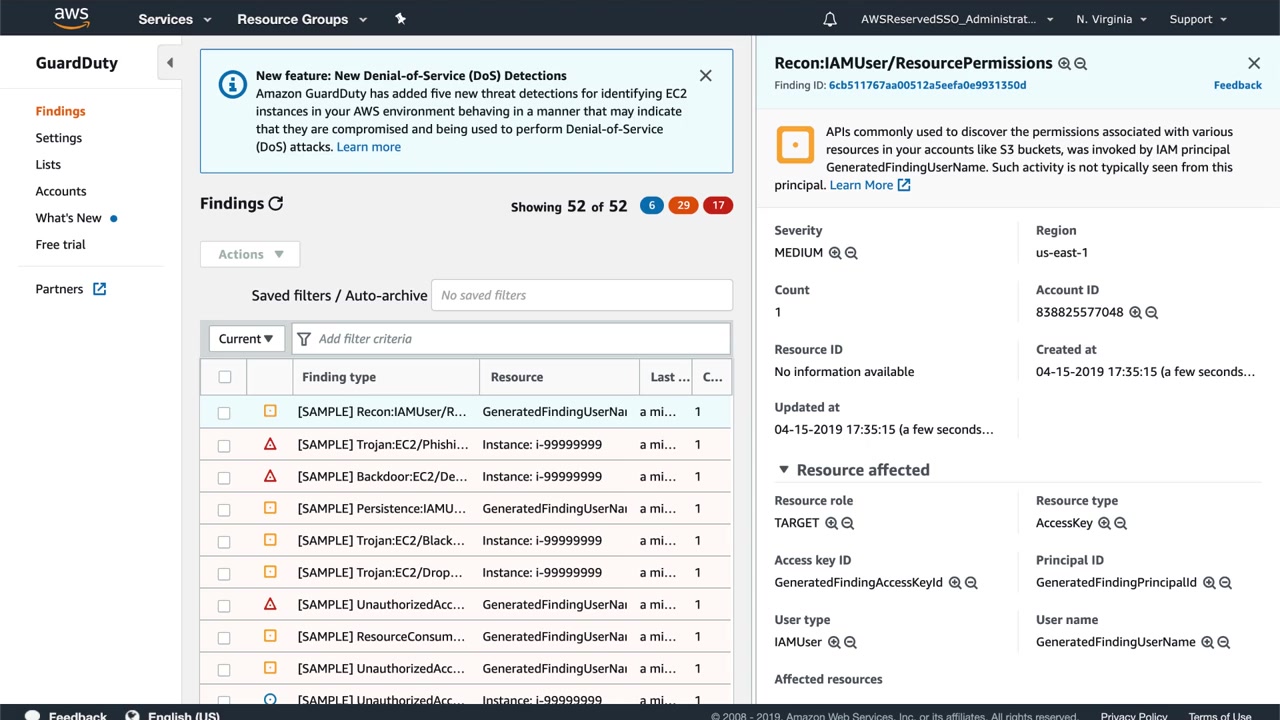
Task: Click zoom-in icon beside AccessKey resource type
Action: (1104, 523)
